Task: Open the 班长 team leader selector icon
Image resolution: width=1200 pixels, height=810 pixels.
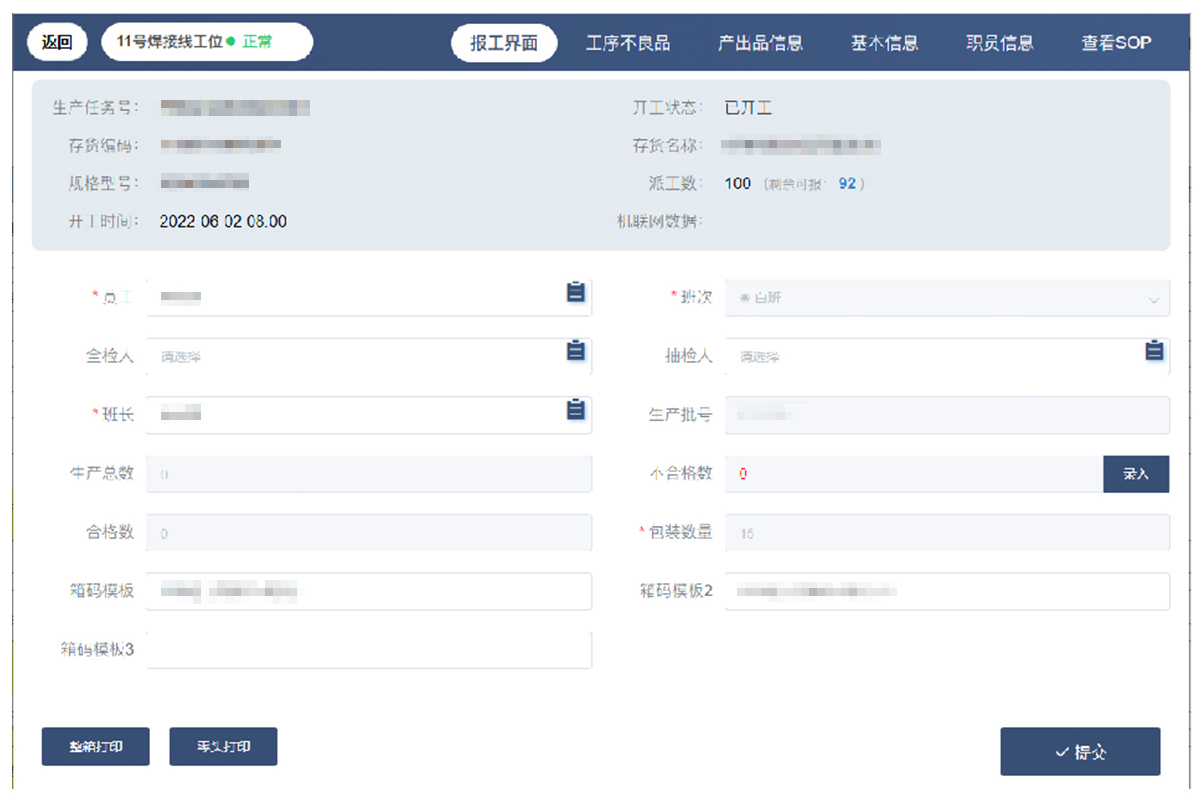Action: [x=575, y=413]
